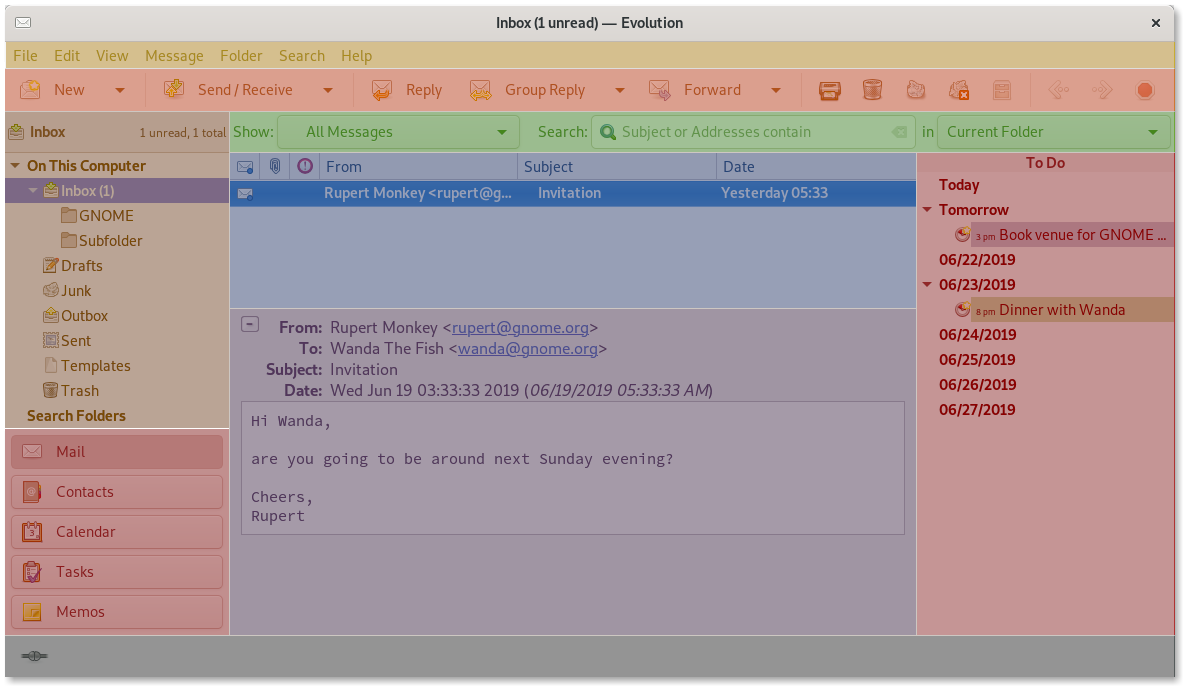Image resolution: width=1183 pixels, height=686 pixels.
Task: Print the selected message
Action: point(830,89)
